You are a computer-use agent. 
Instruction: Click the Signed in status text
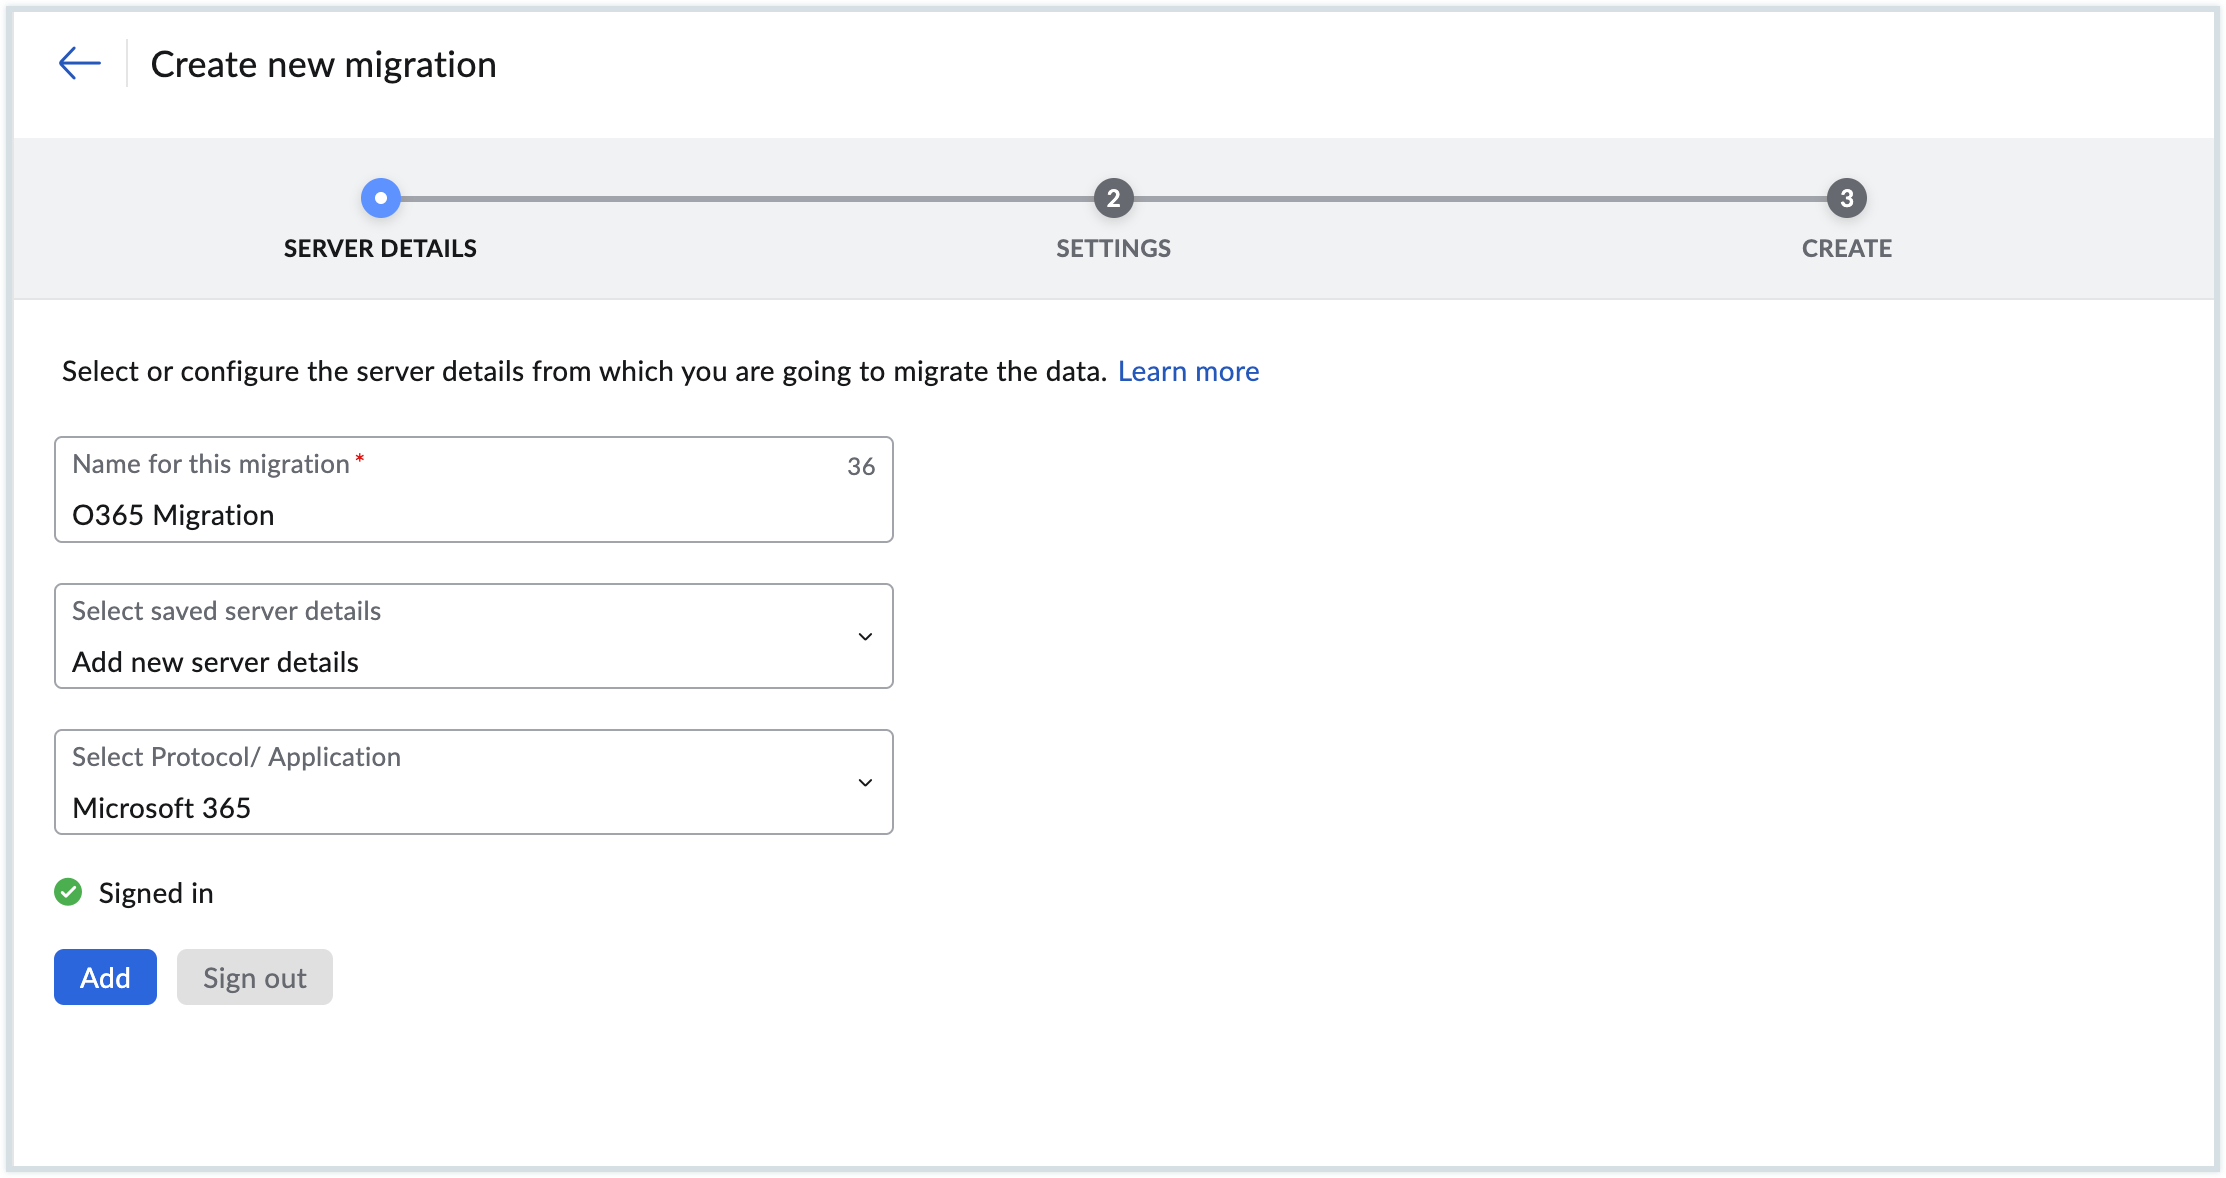click(x=156, y=893)
